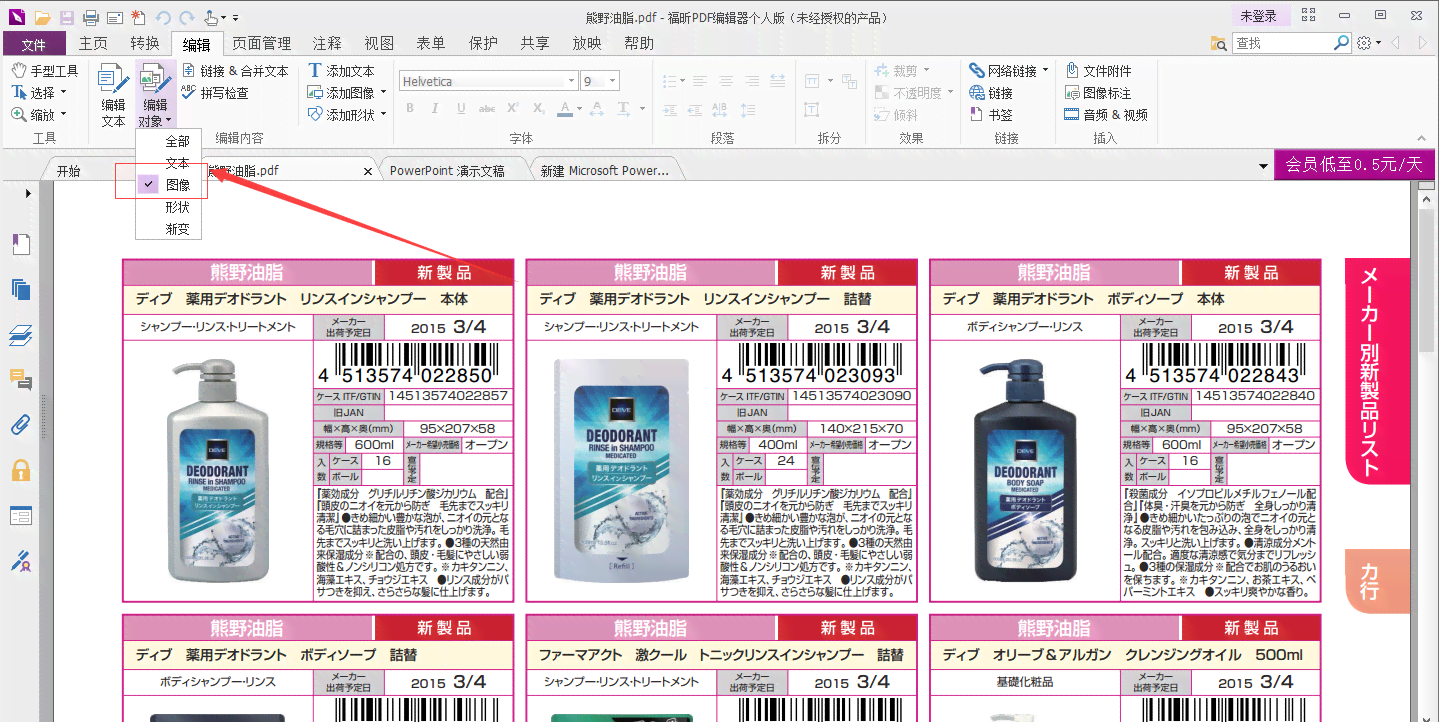
Task: Open the 文件 File menu
Action: click(x=34, y=44)
